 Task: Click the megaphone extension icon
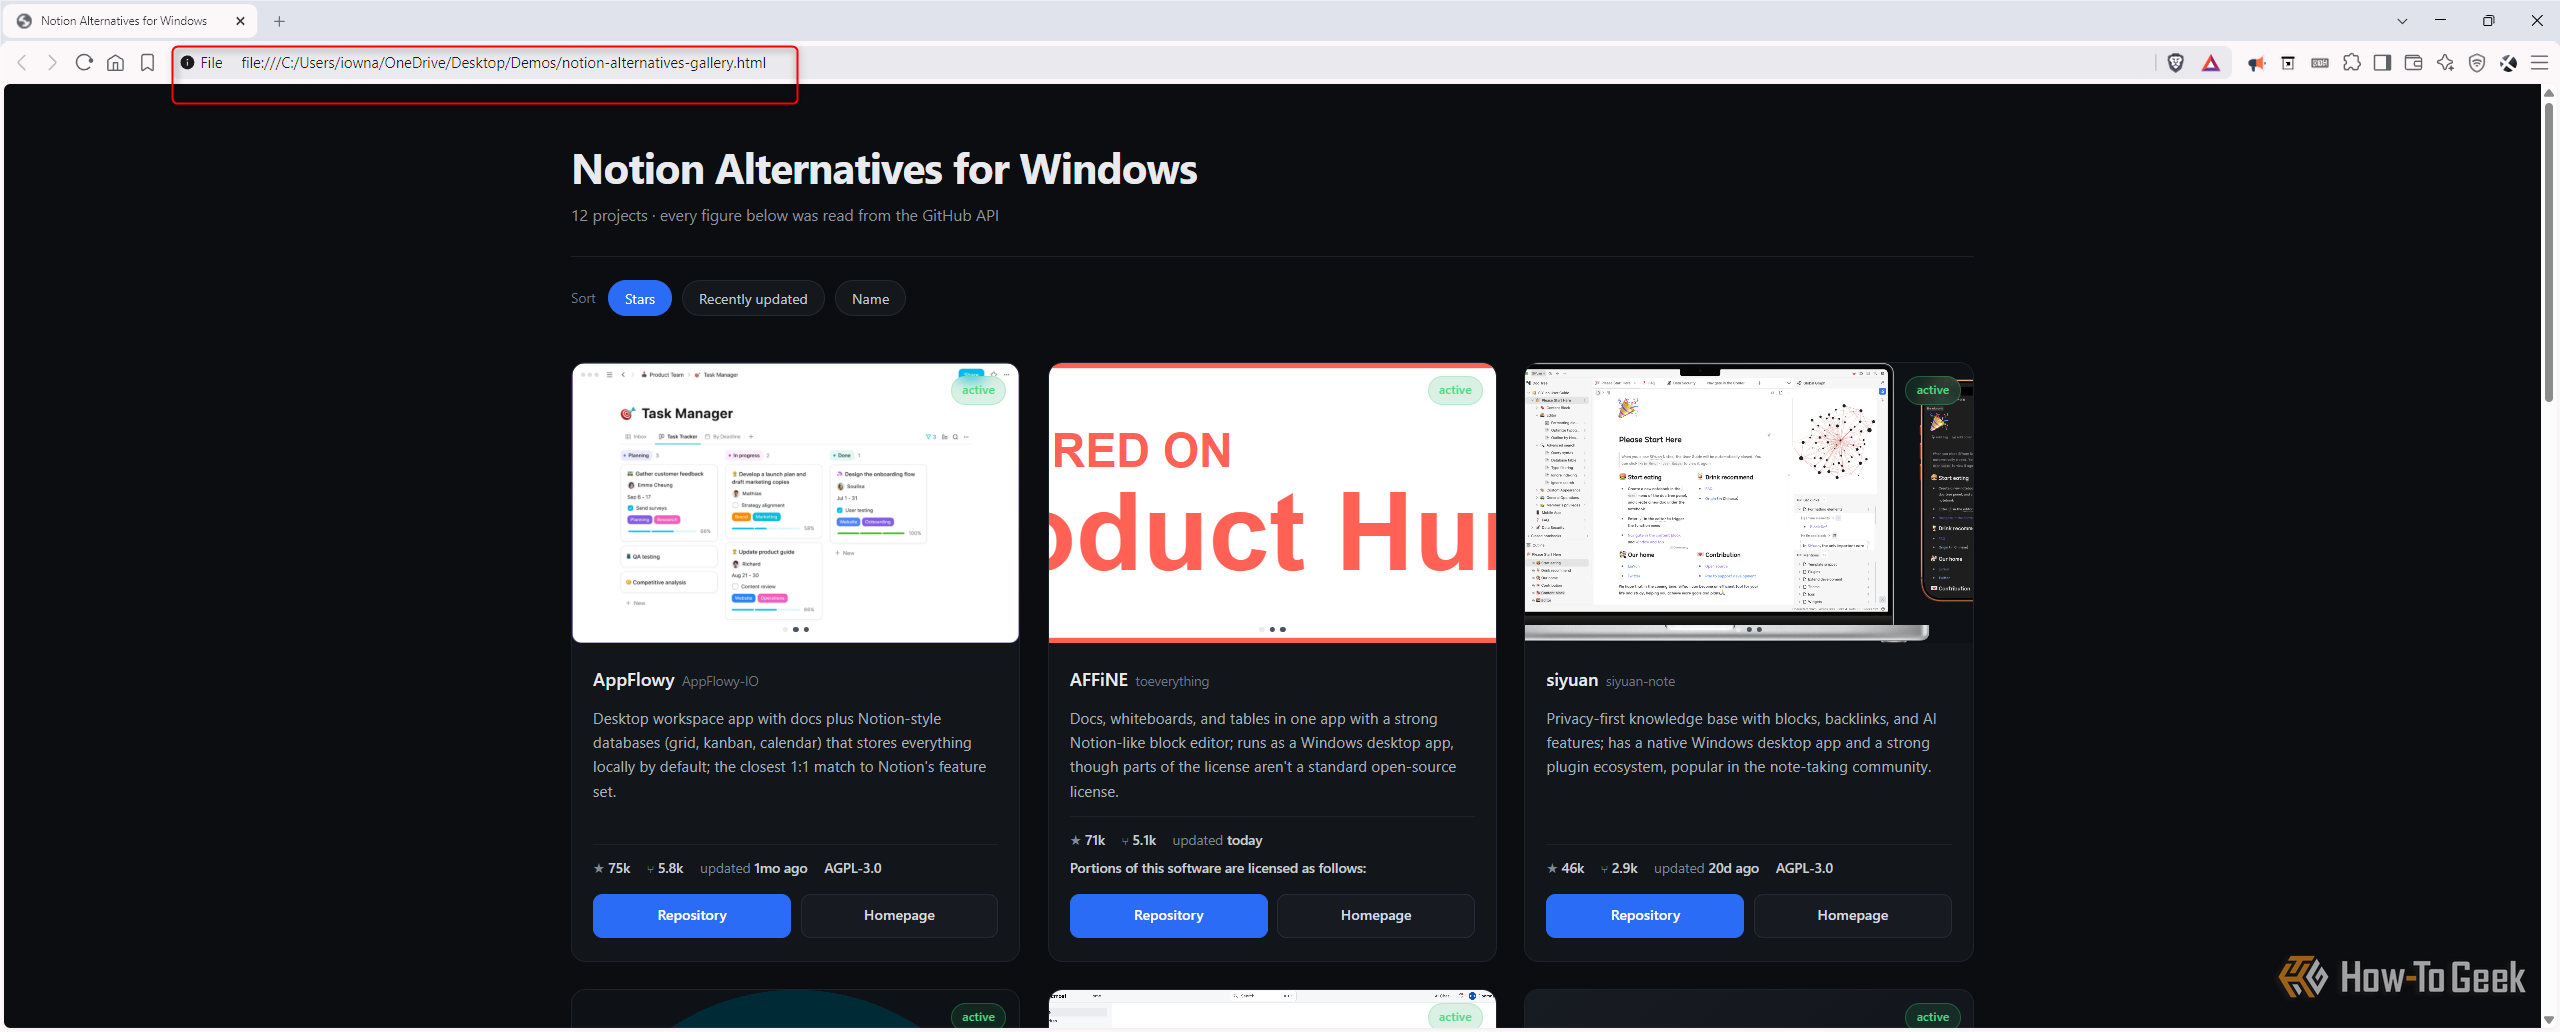[x=2256, y=63]
